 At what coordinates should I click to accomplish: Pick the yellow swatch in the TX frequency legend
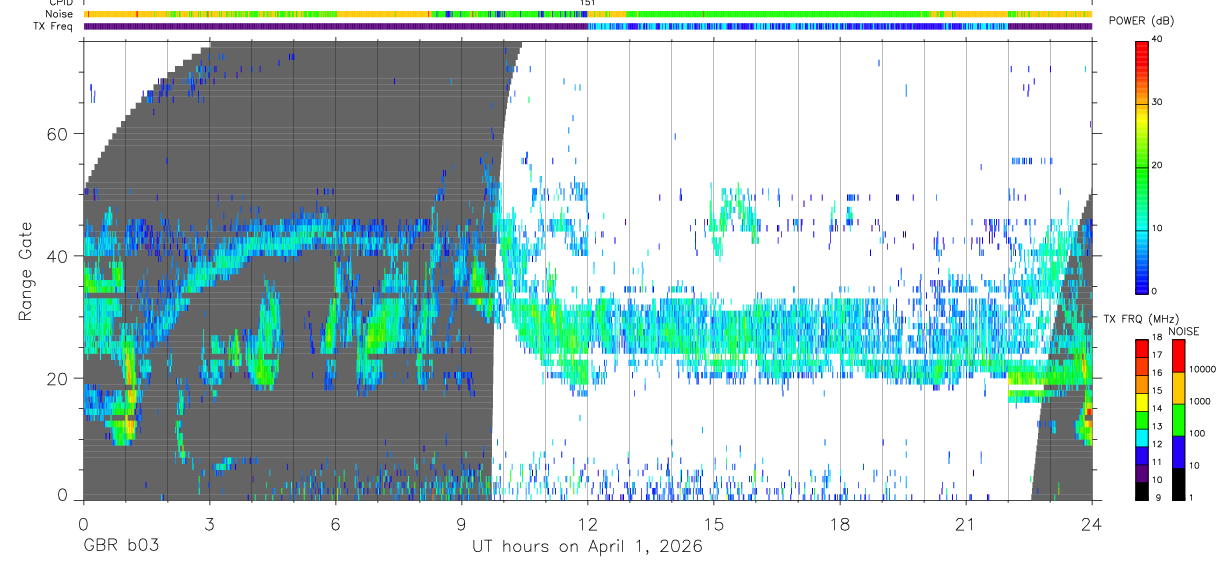point(1141,402)
